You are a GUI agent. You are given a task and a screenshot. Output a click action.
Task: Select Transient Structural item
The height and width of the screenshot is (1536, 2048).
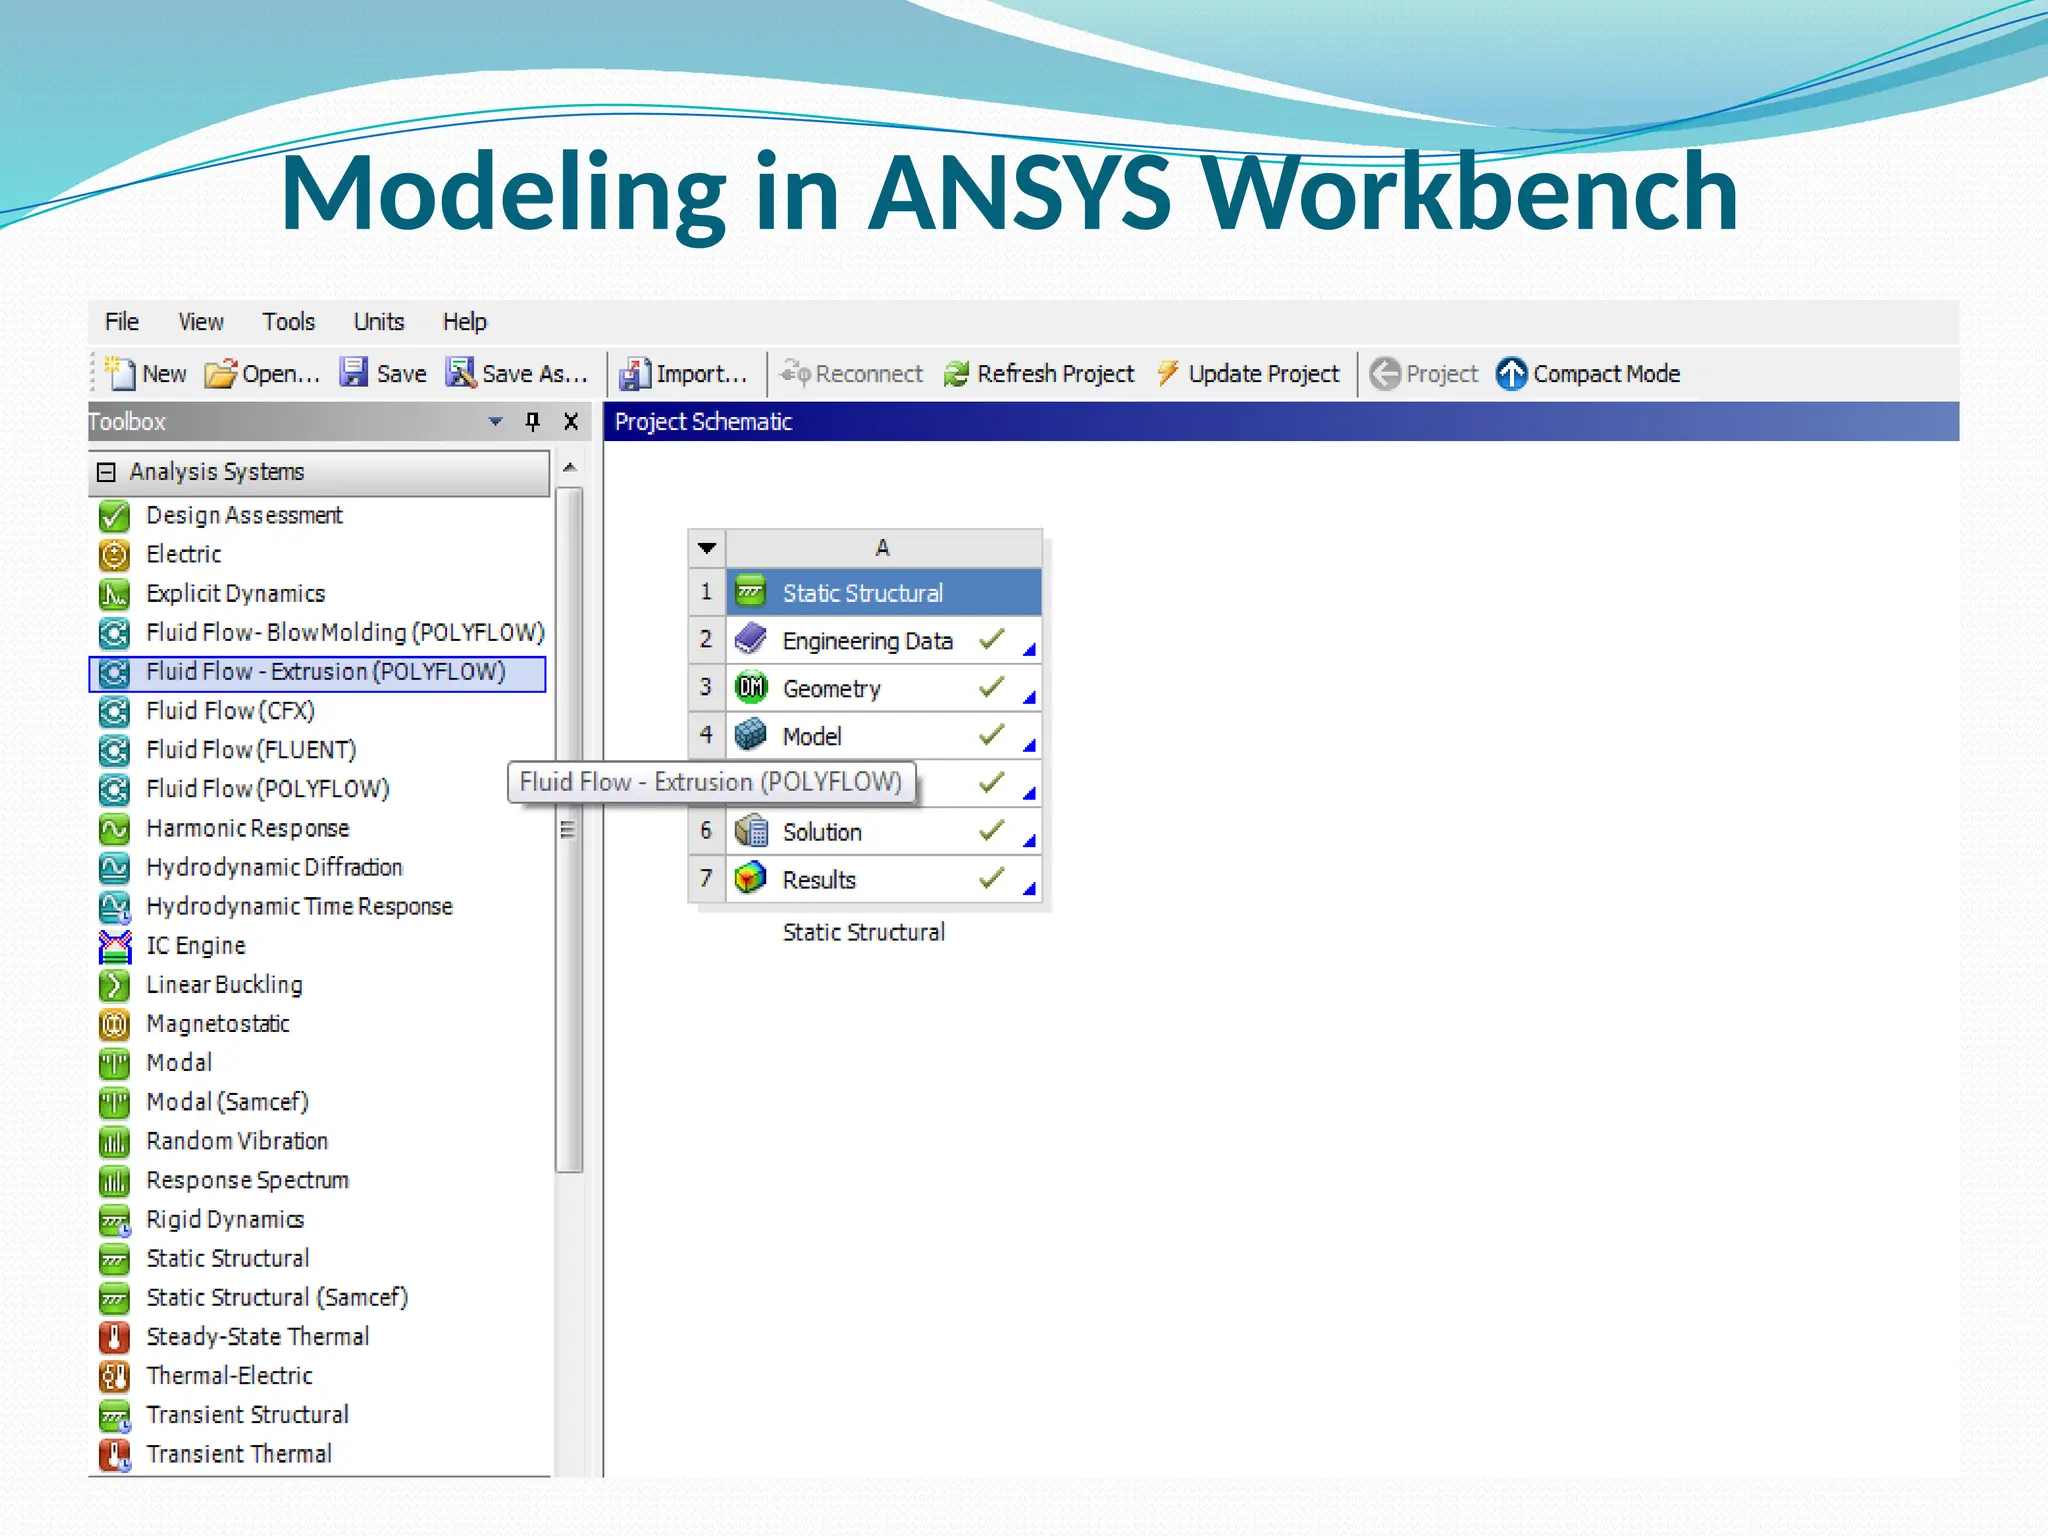(247, 1415)
